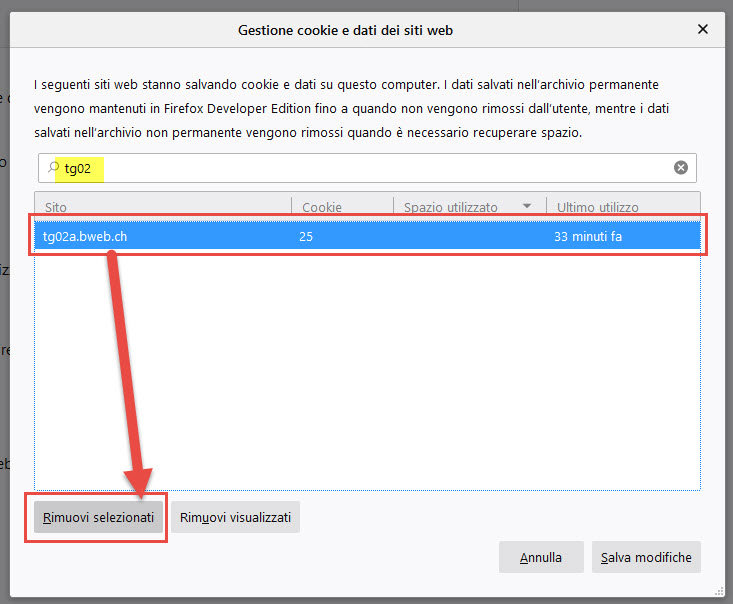The height and width of the screenshot is (604, 733).
Task: Click the empty space-used cell of tg02a.bweb.ch
Action: coord(468,238)
